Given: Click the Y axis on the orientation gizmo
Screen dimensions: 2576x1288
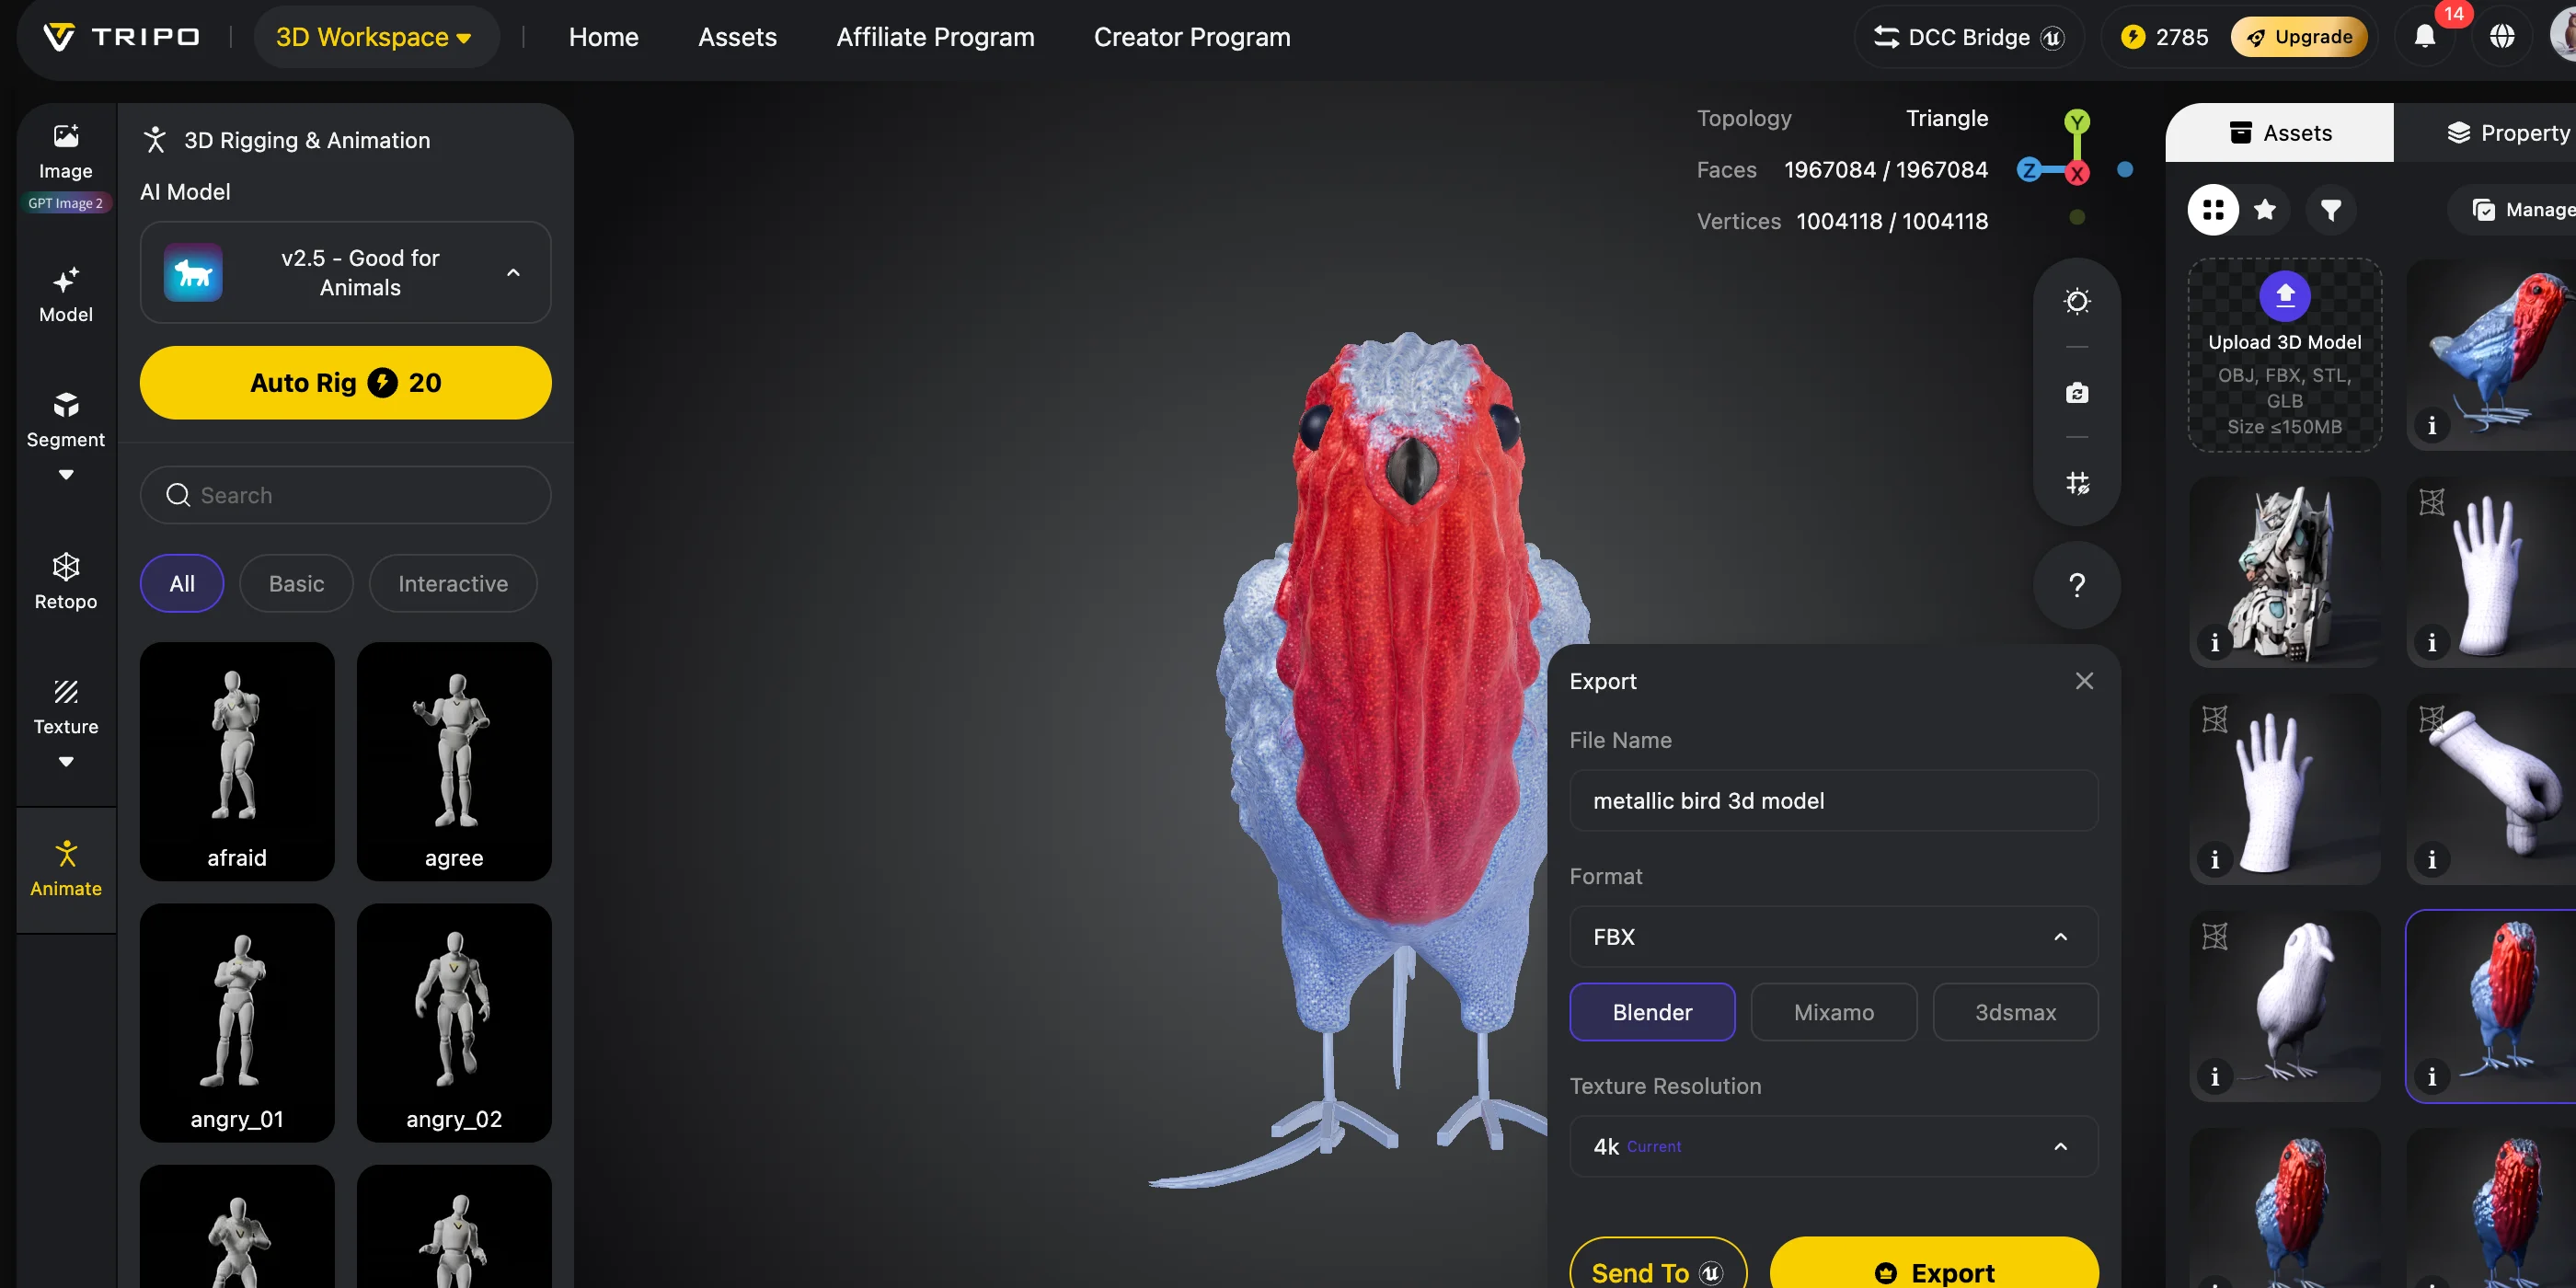Looking at the screenshot, I should (2077, 122).
